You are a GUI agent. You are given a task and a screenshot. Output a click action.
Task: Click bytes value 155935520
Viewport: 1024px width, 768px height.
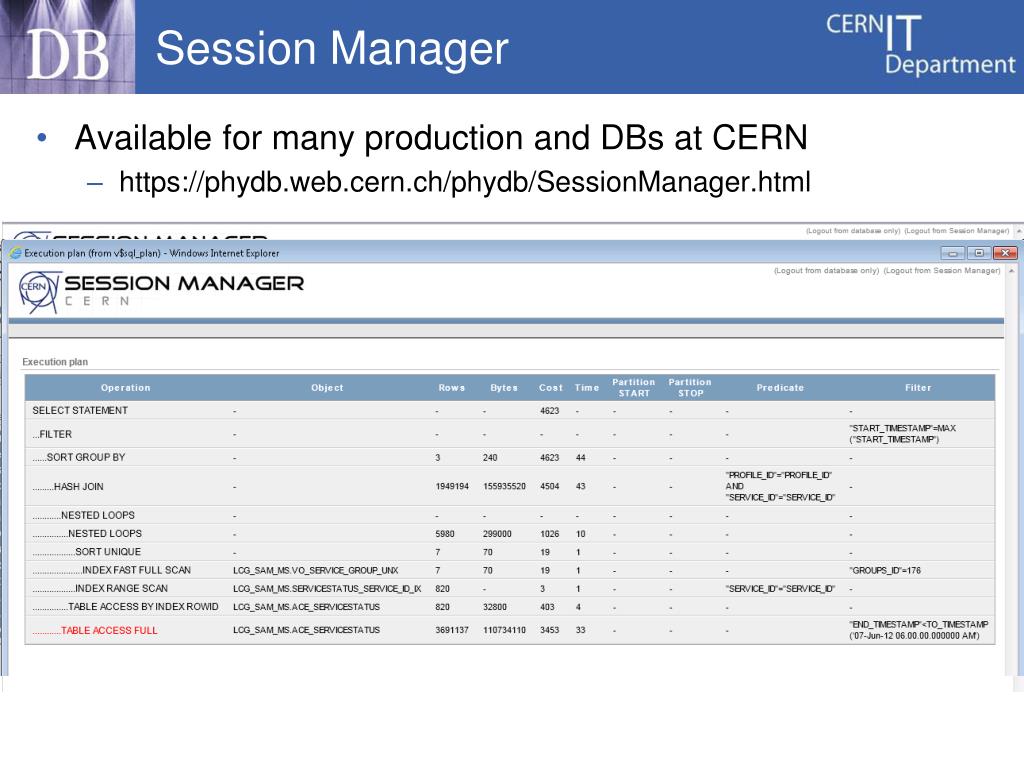tap(504, 487)
